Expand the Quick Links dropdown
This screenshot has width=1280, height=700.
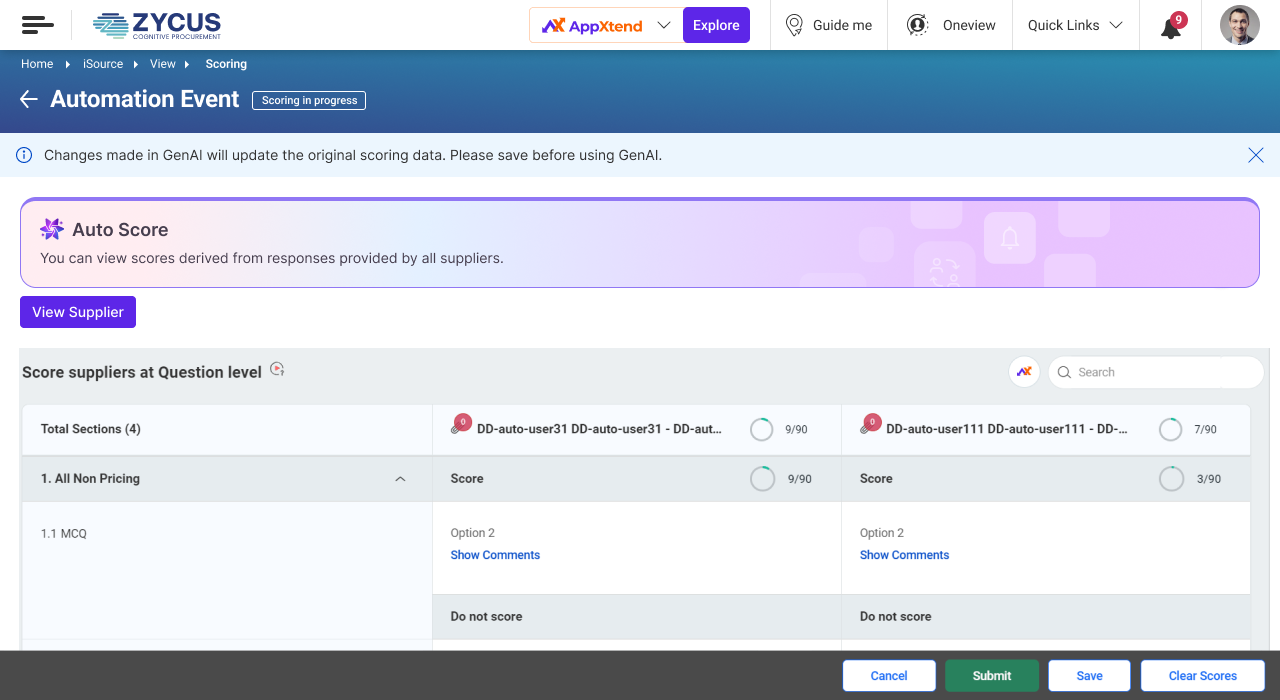(x=1075, y=26)
